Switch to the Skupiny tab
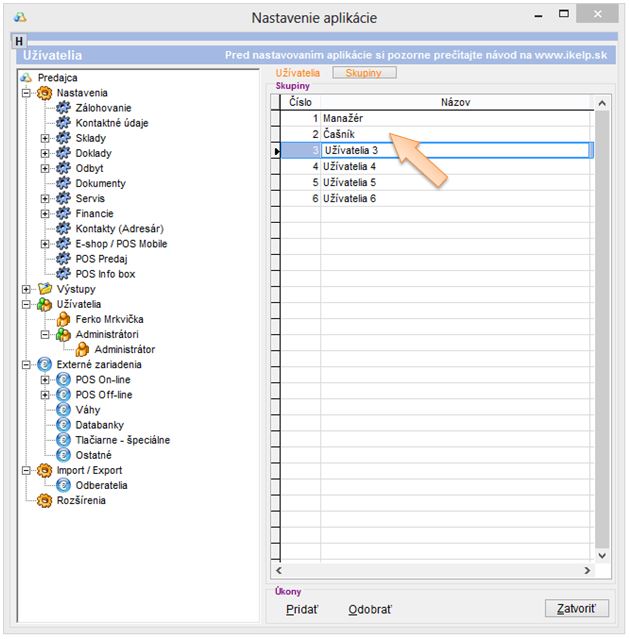630x639 pixels. coord(364,73)
